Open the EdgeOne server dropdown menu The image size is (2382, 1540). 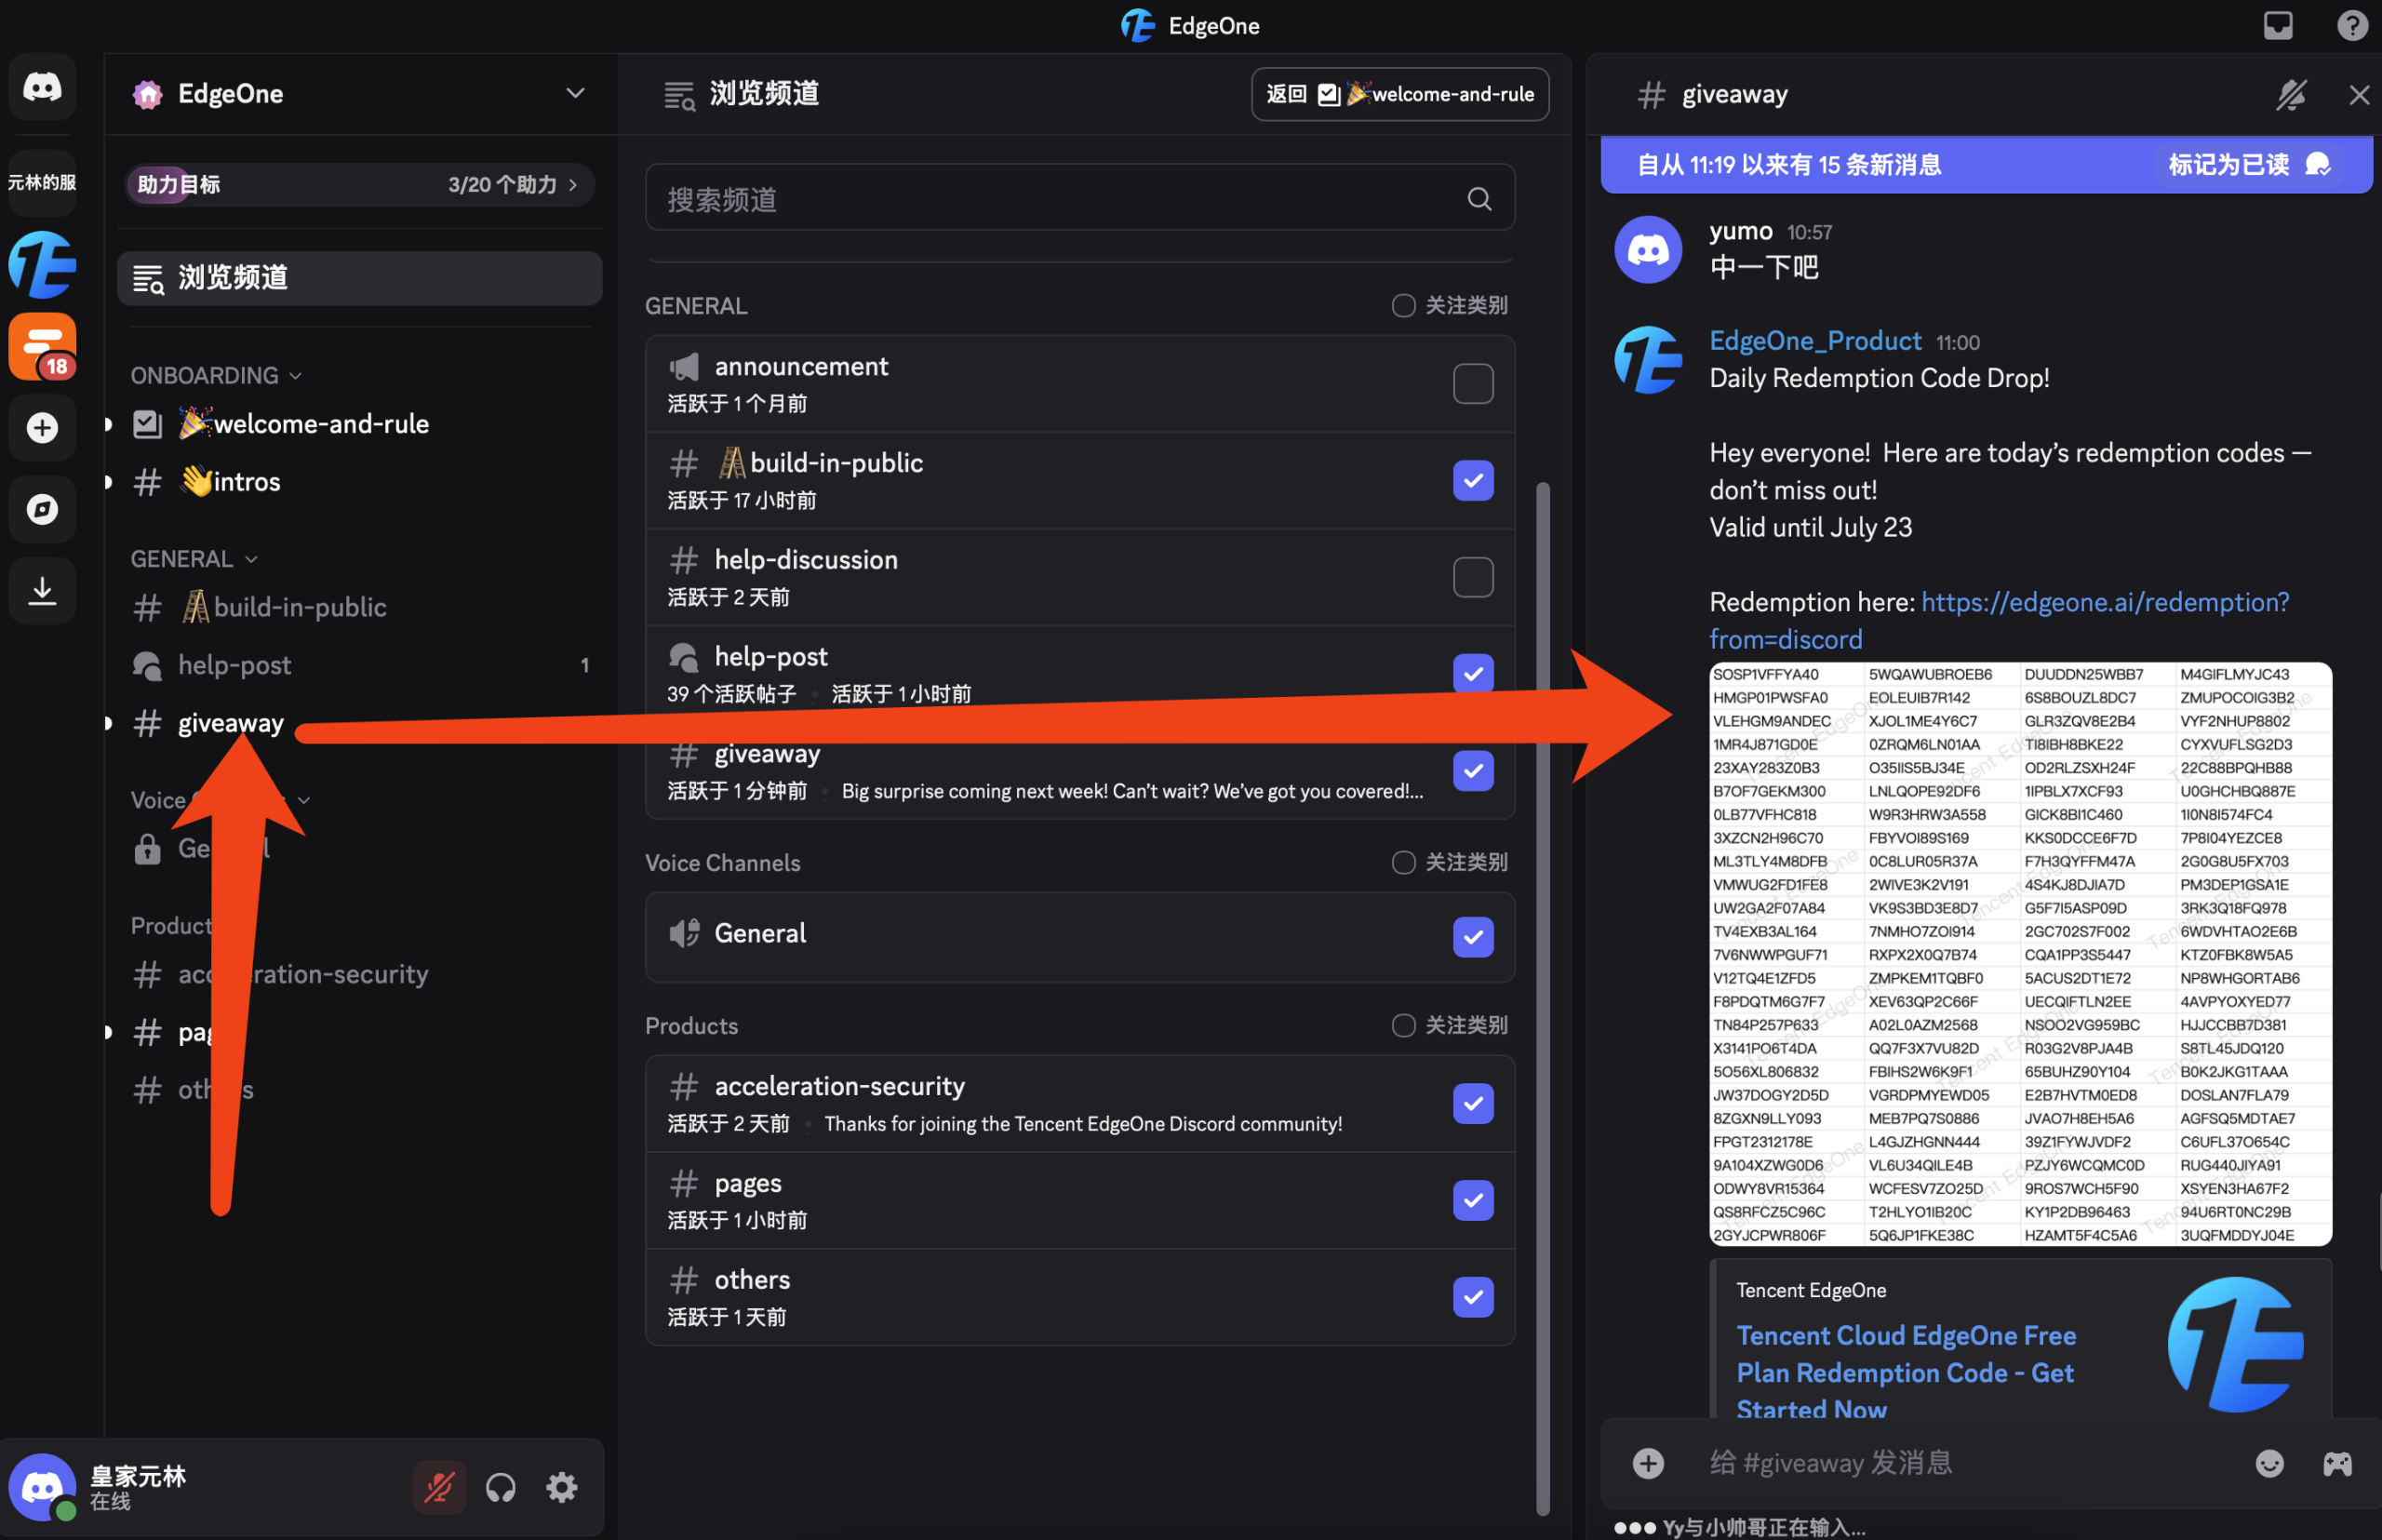pos(575,93)
